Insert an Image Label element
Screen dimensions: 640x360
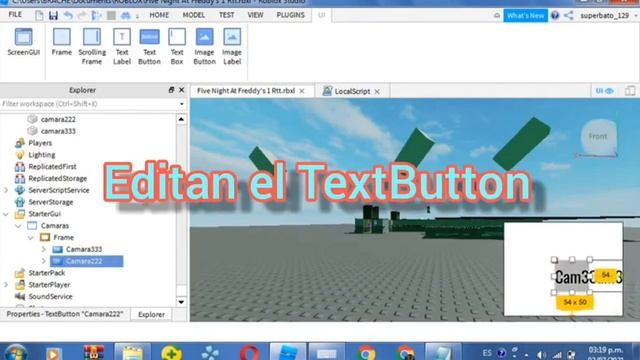[232, 46]
